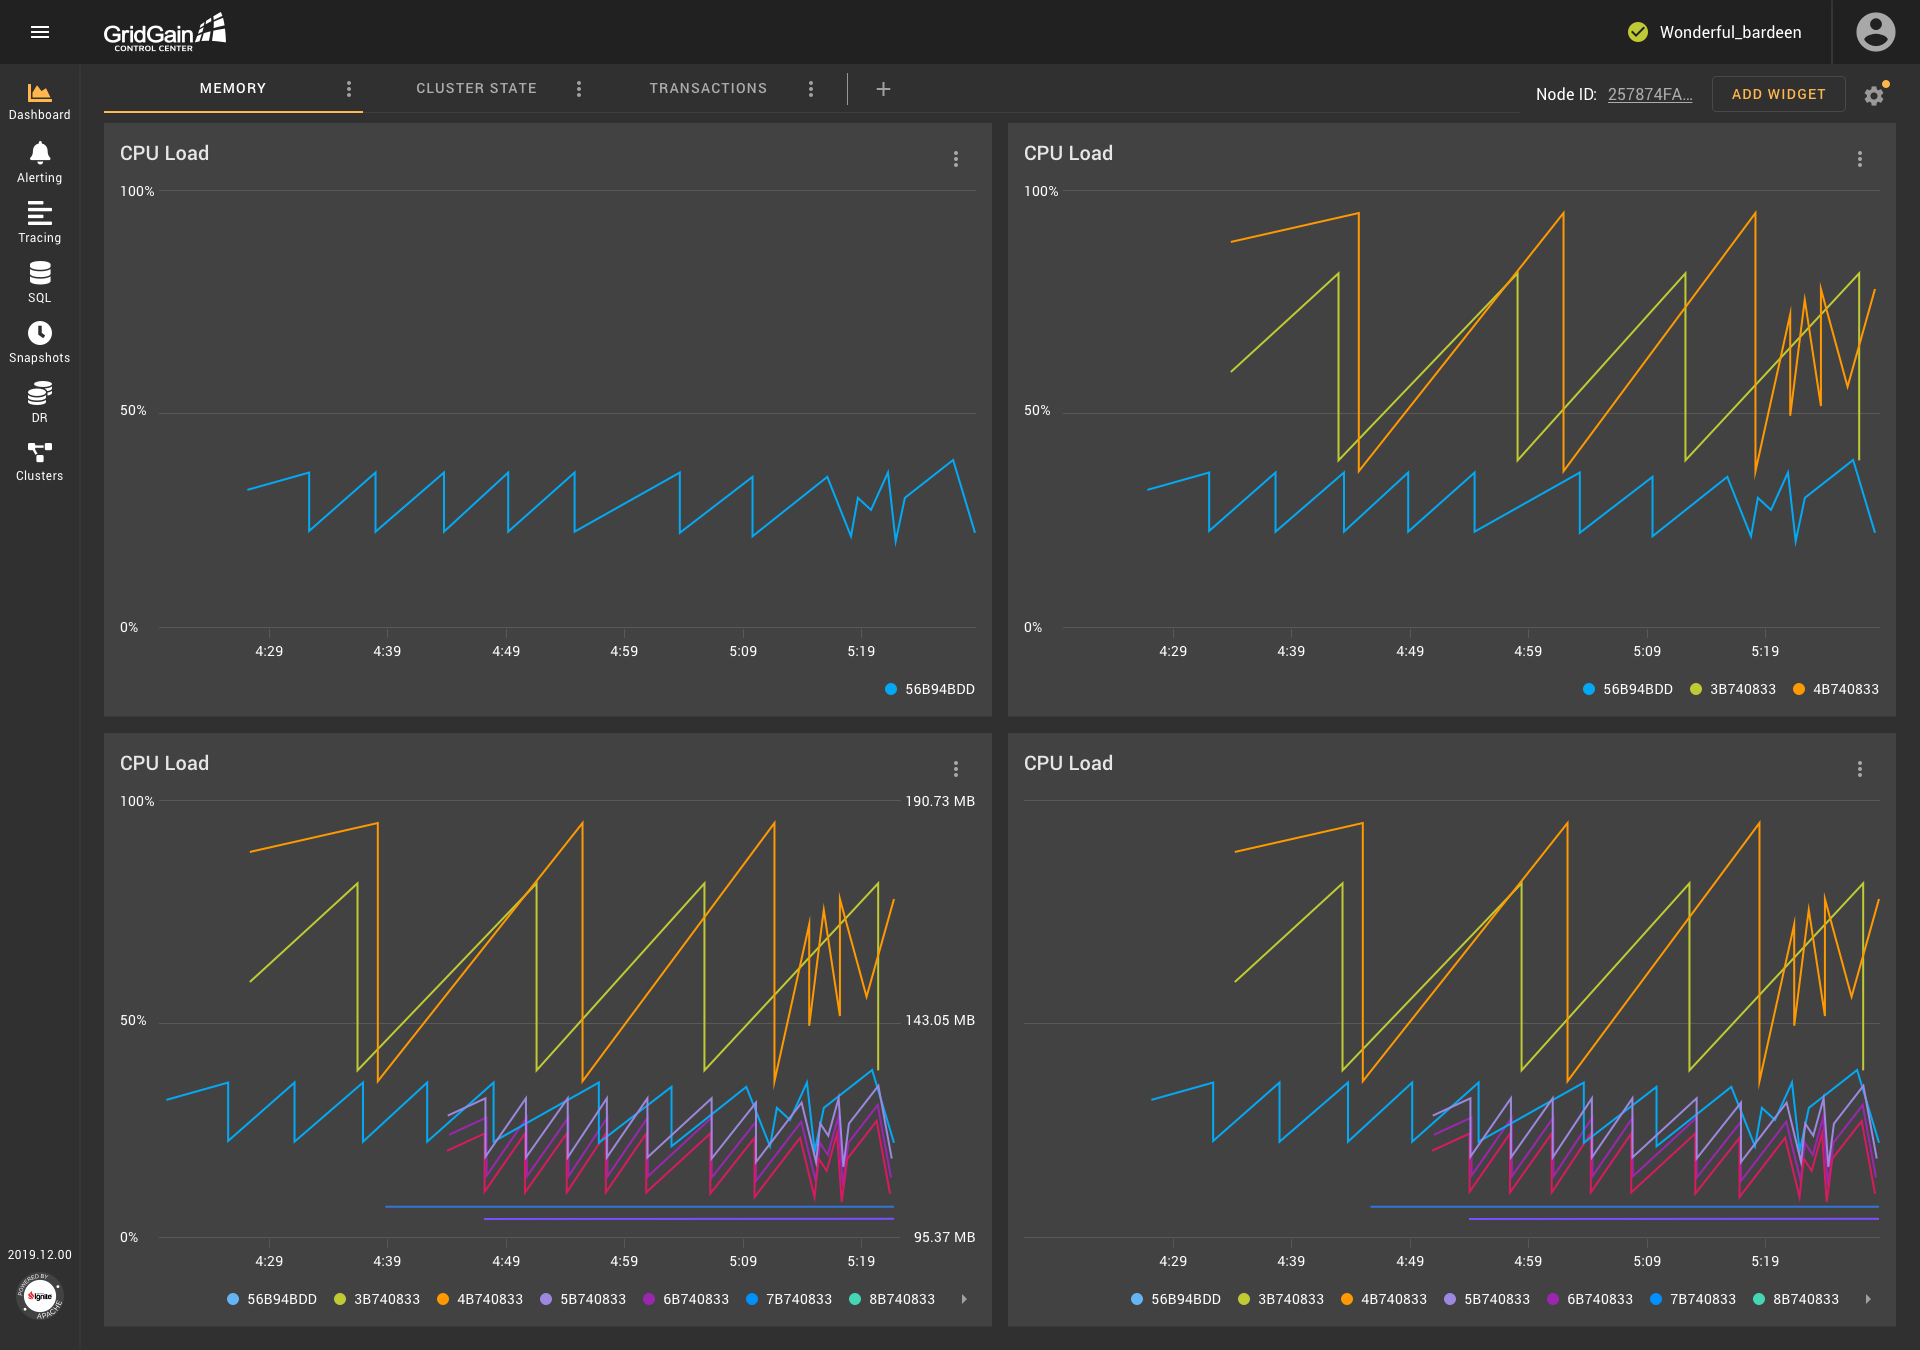
Task: Open options of bottom-left CPU Load widget
Action: click(x=956, y=769)
